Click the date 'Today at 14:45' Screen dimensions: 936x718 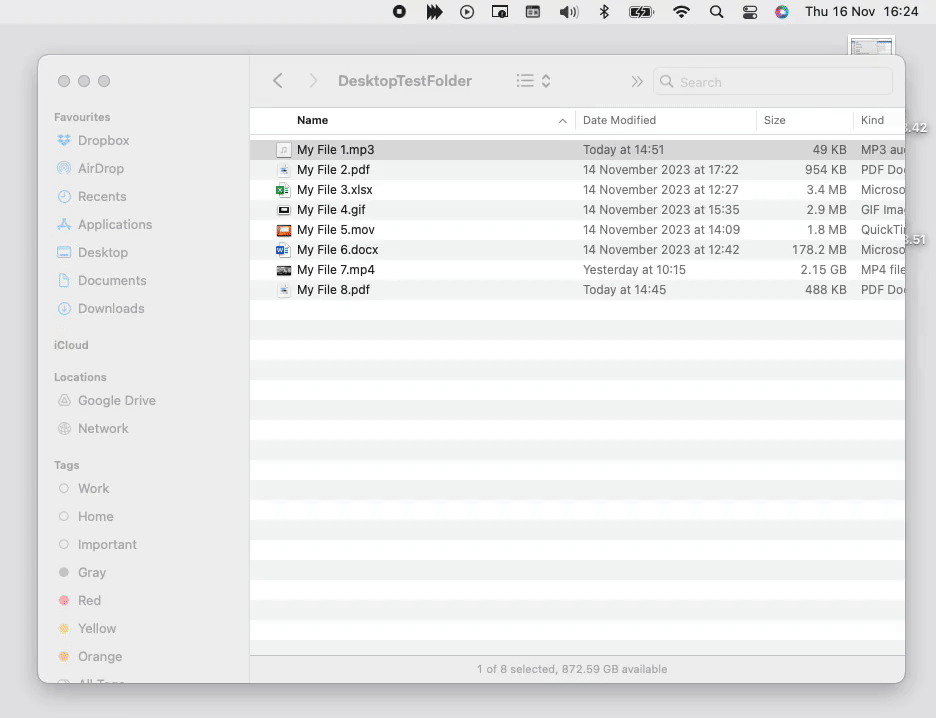(624, 289)
